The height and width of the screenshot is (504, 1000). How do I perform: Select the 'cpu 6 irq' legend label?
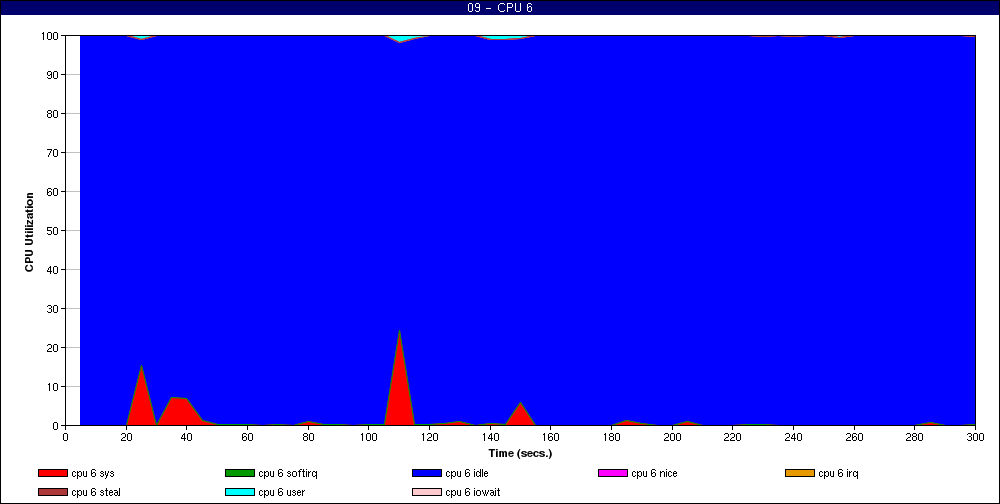[839, 473]
